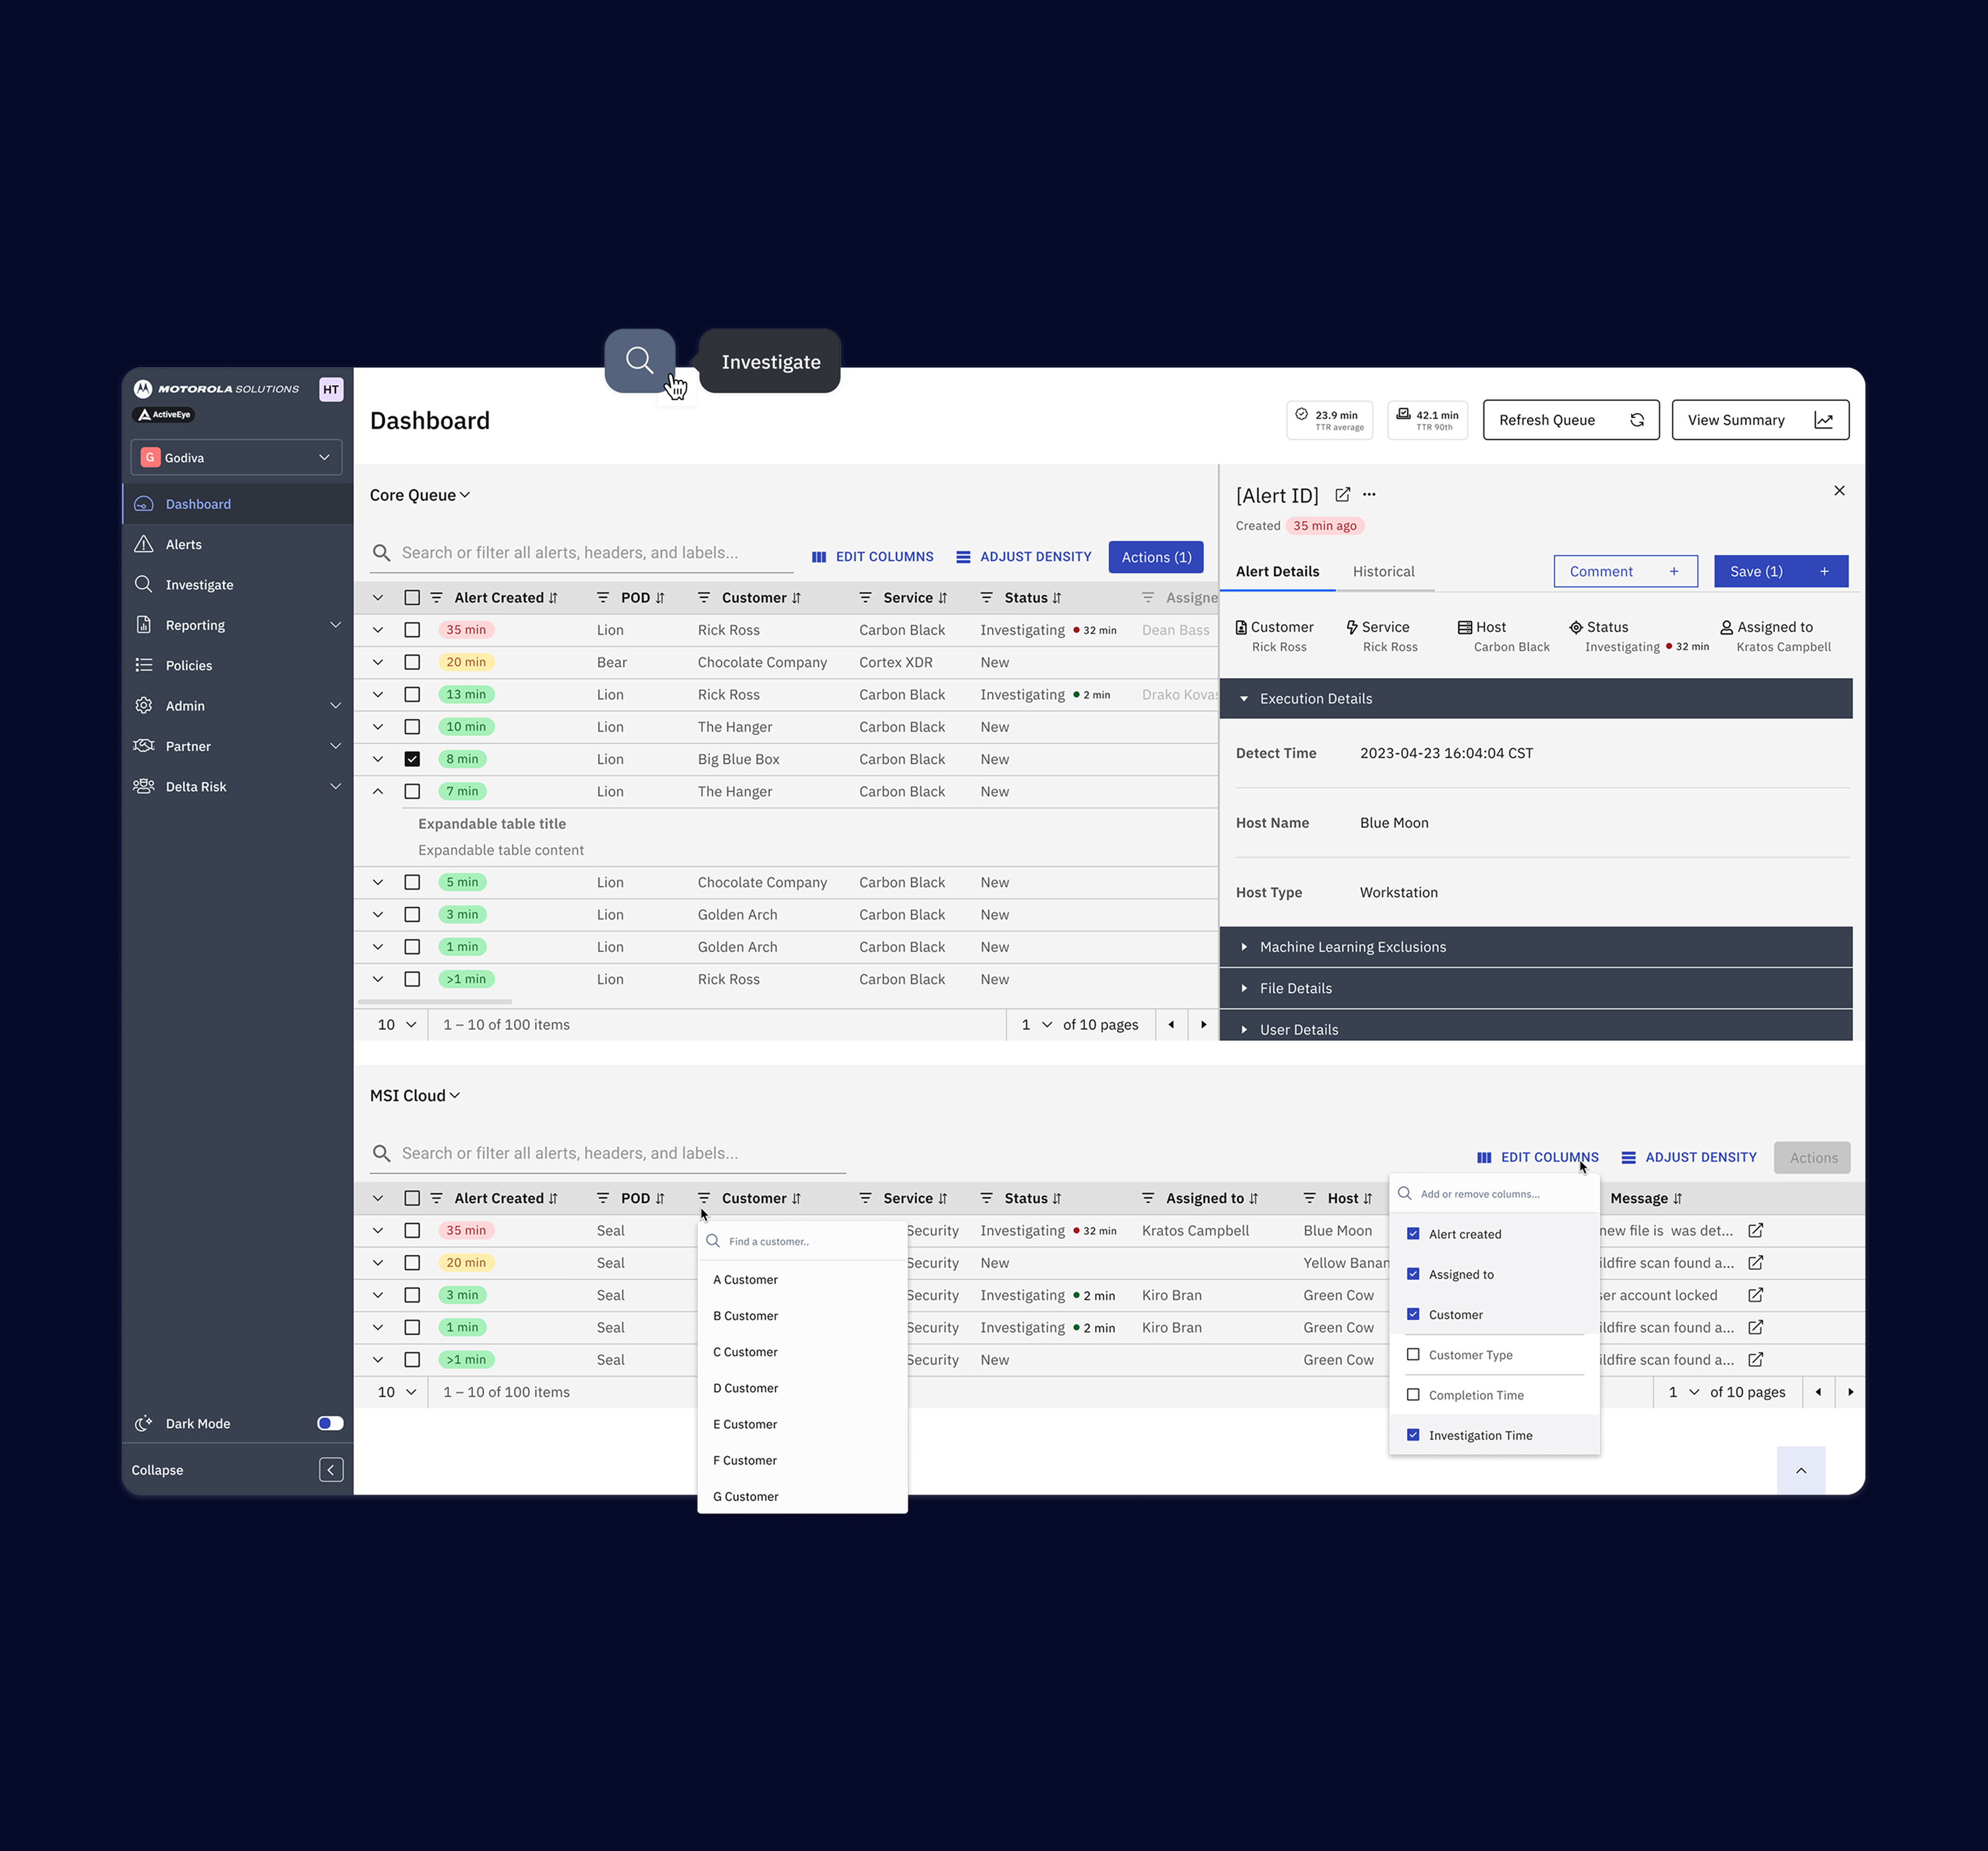Viewport: 1988px width, 1851px height.
Task: Open the MSI Cloud dropdown title
Action: (415, 1096)
